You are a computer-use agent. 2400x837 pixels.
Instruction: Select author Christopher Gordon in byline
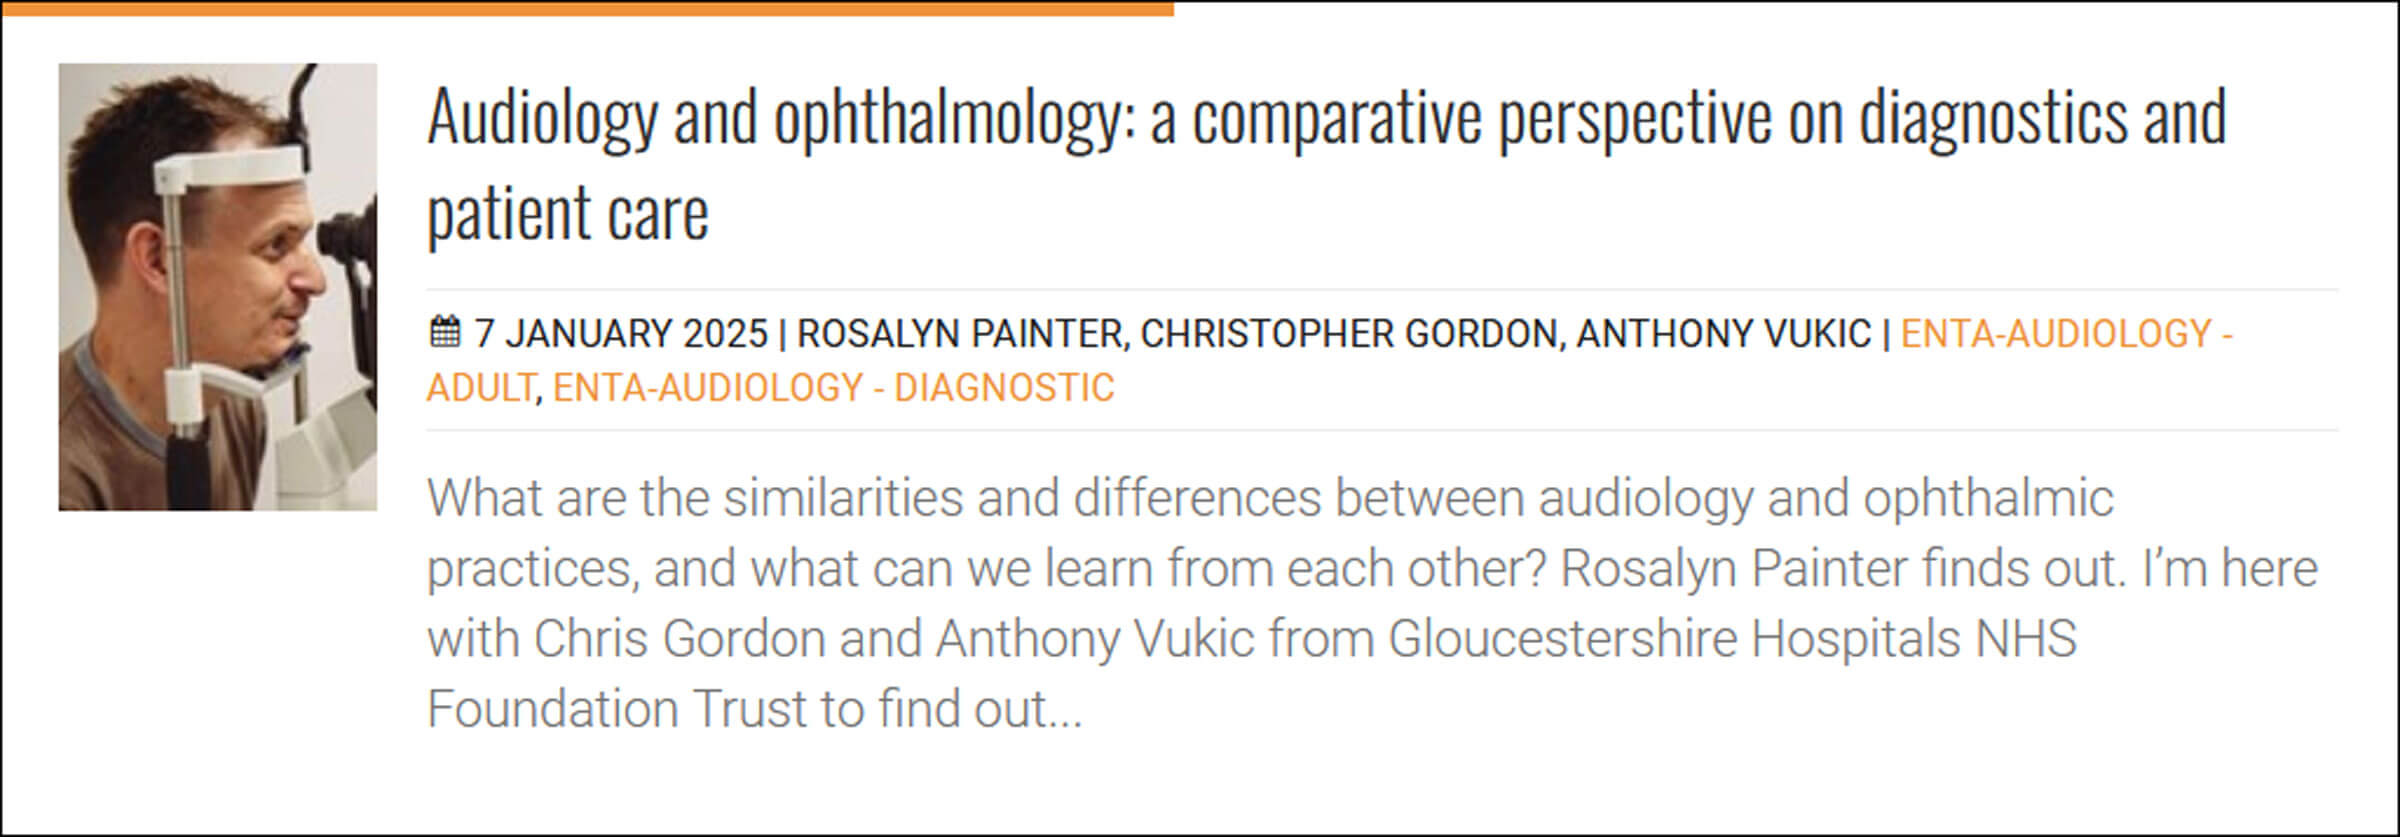[1349, 334]
